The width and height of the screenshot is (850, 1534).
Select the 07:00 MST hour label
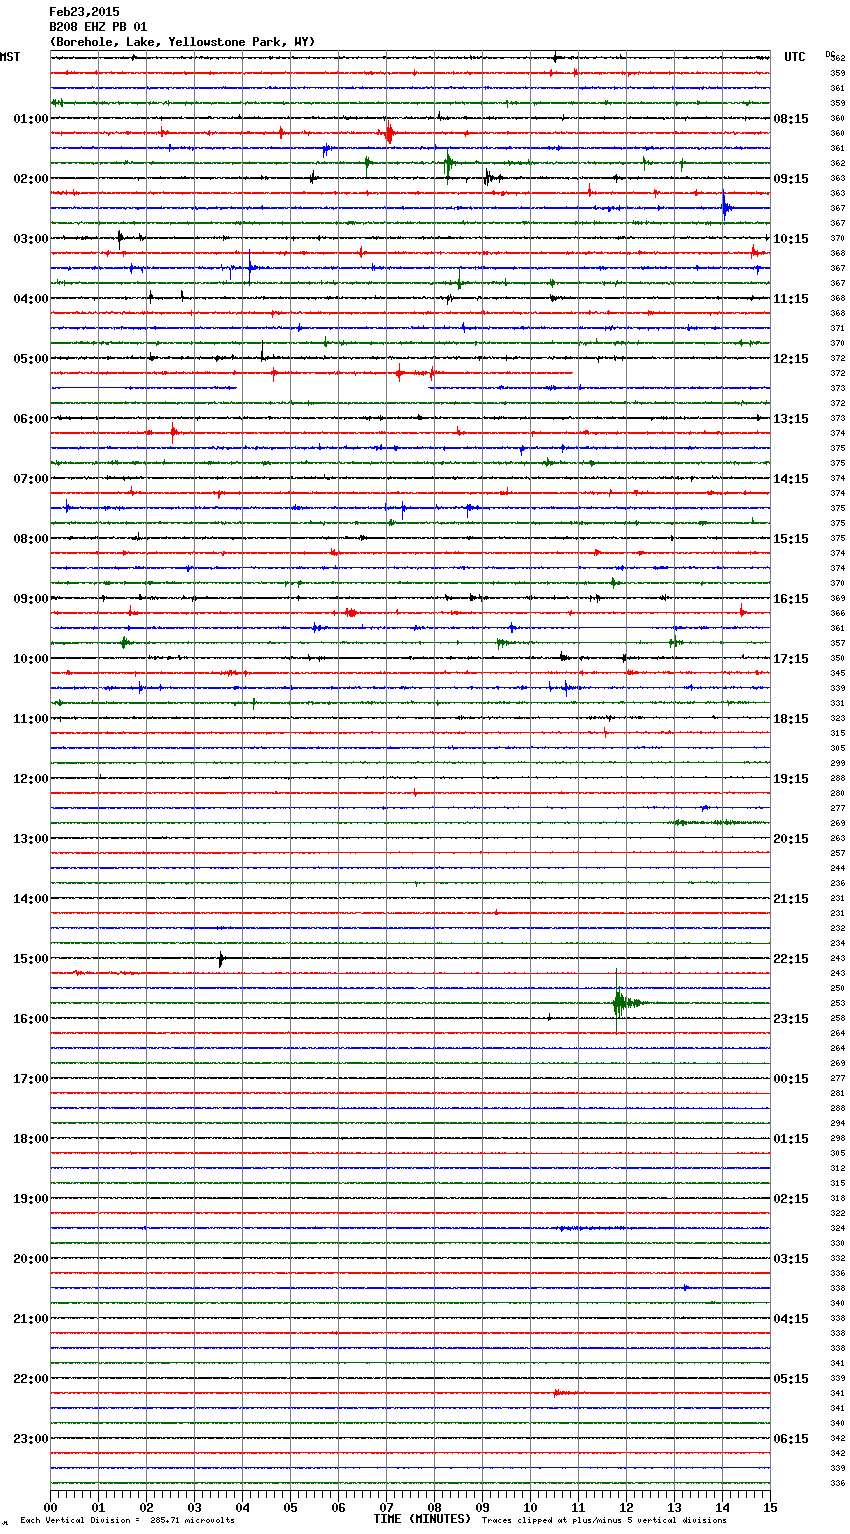(x=31, y=479)
